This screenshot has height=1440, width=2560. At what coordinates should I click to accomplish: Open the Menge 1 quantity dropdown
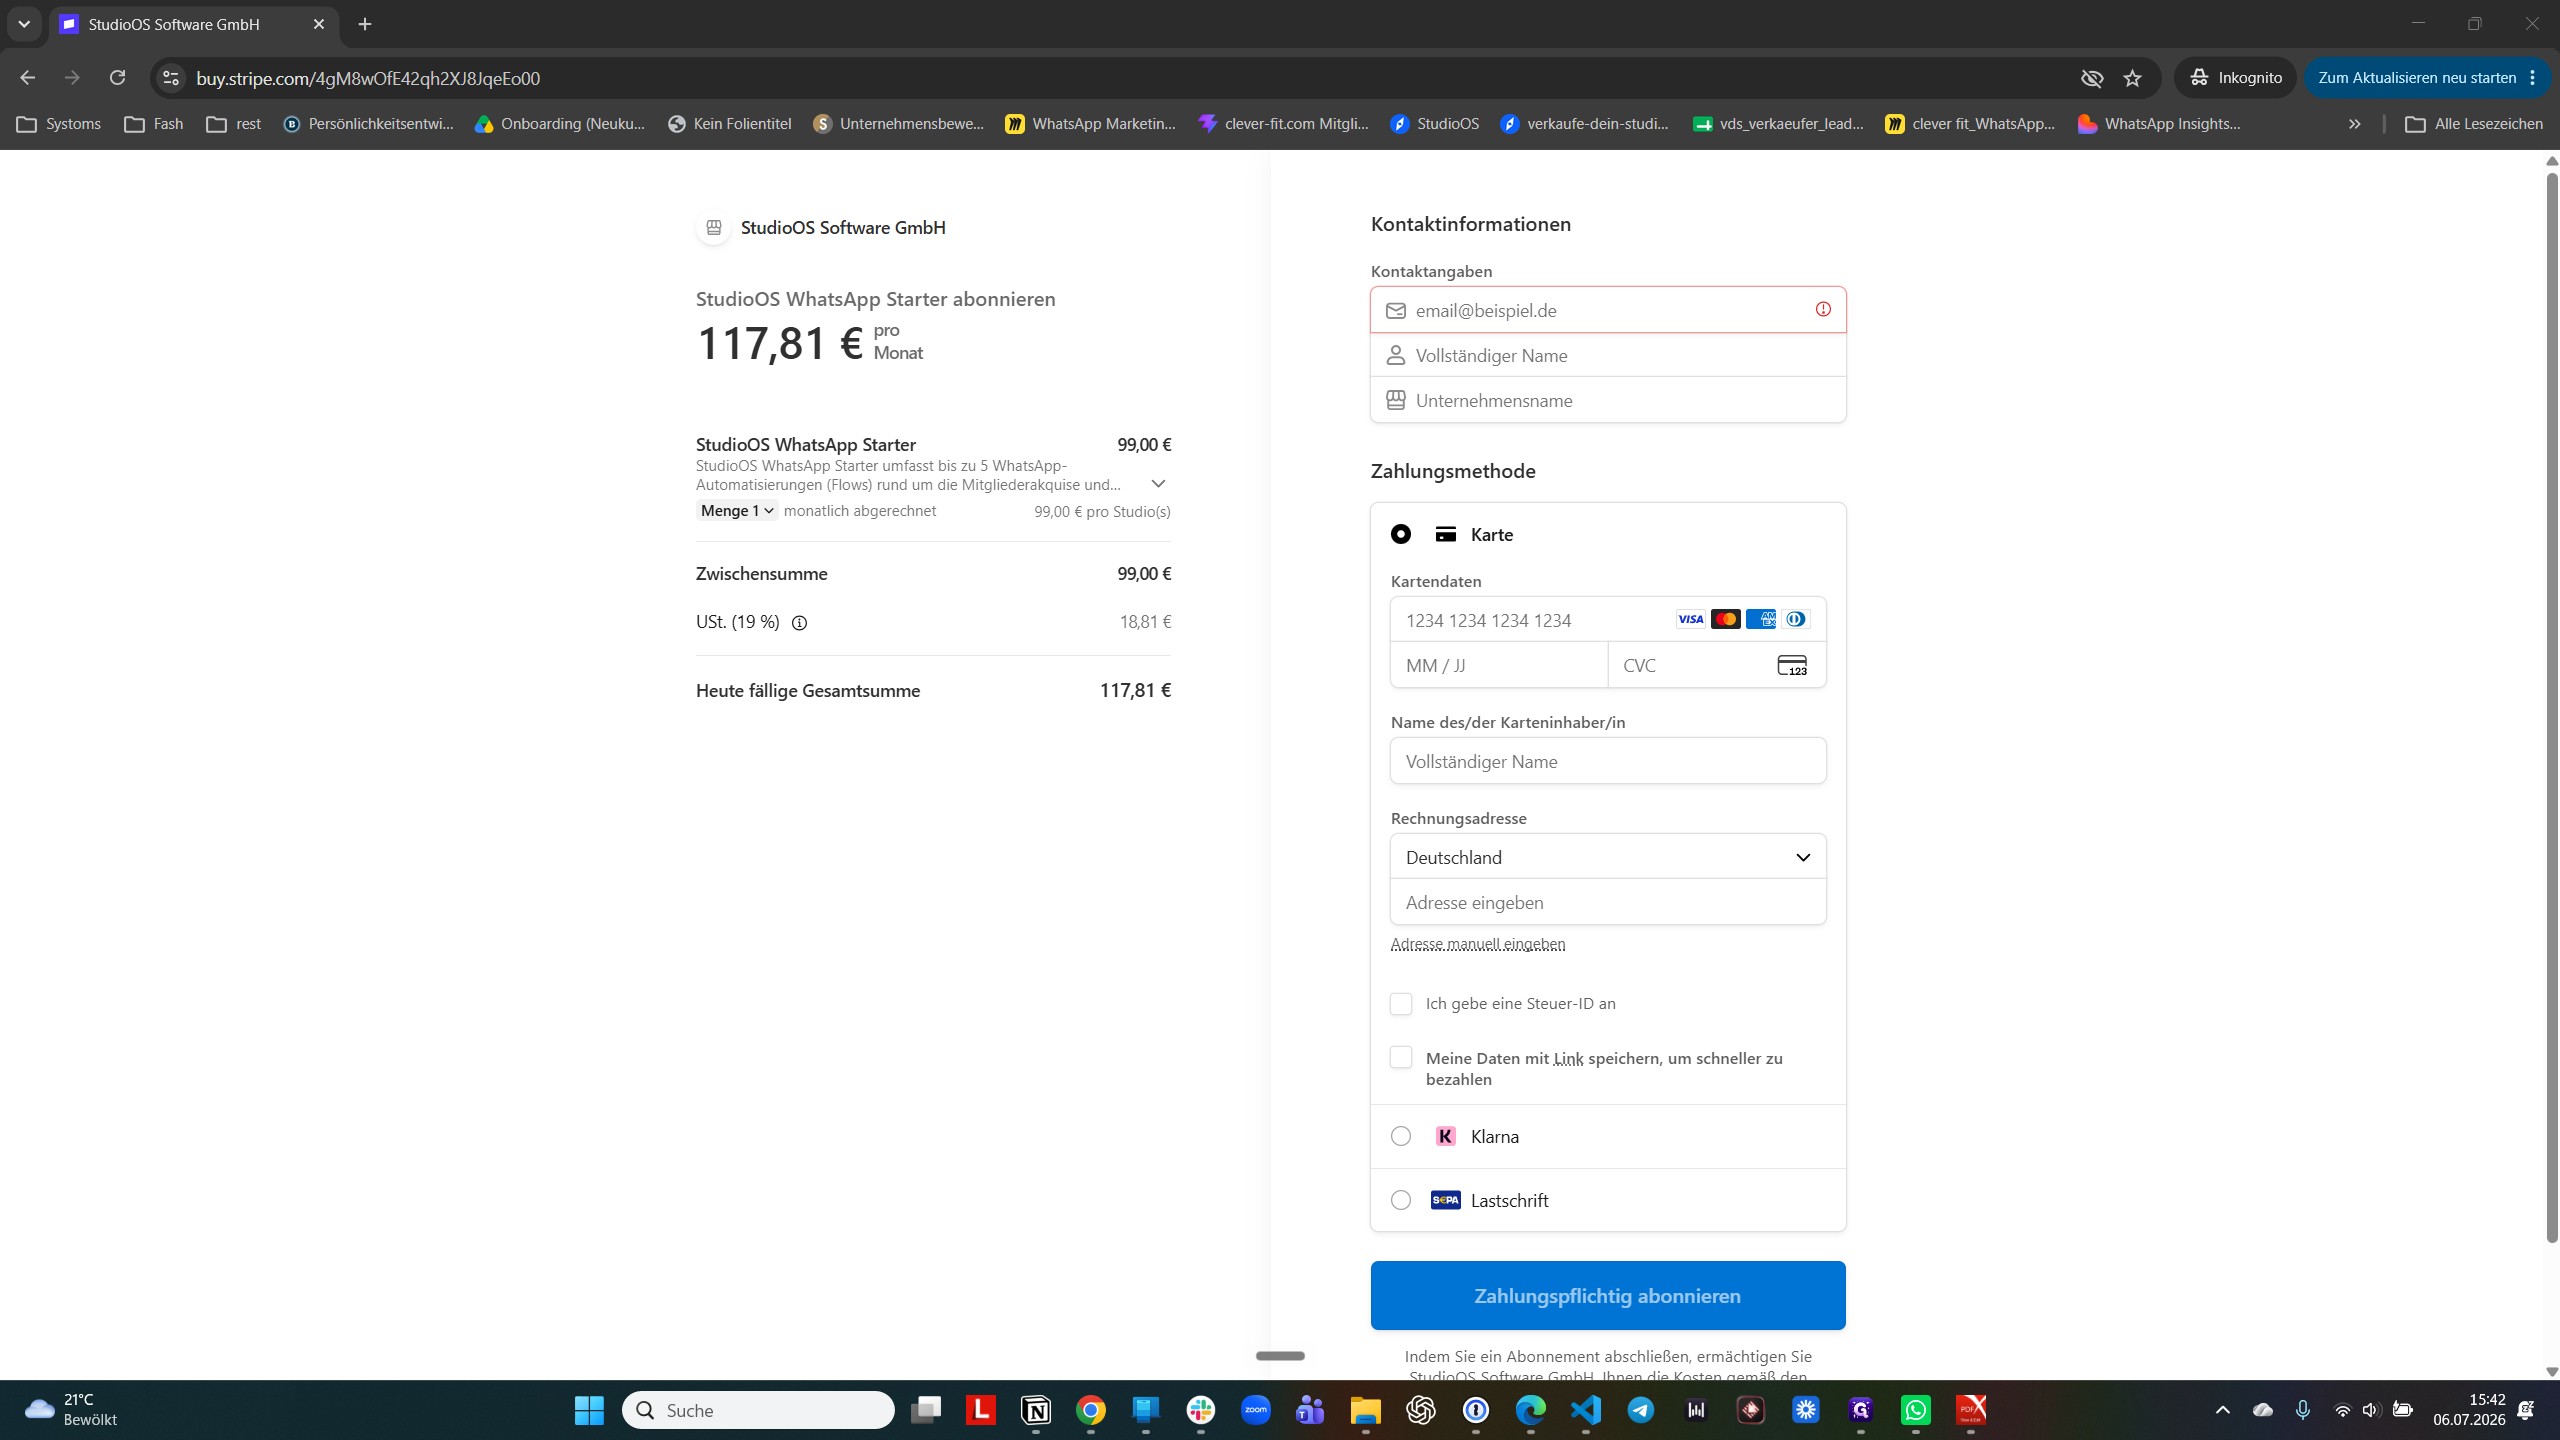coord(737,510)
